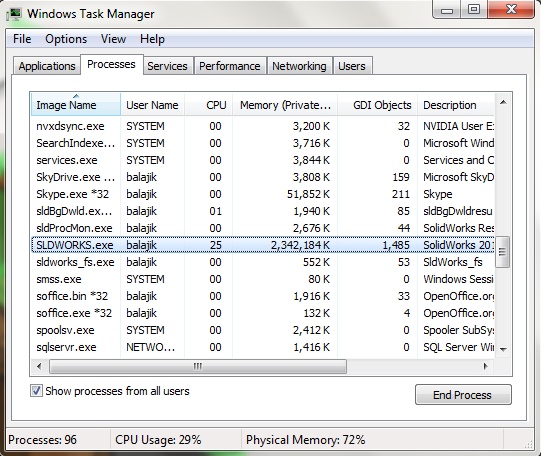Click the Processes: 96 status entry
The image size is (541, 456).
coord(42,440)
